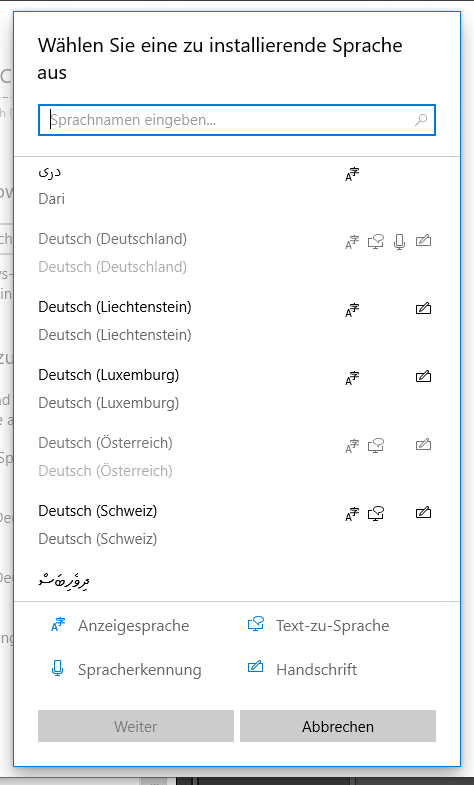Click text-to-speech icon for Deutsch (Österreich)
The height and width of the screenshot is (785, 474).
click(376, 446)
